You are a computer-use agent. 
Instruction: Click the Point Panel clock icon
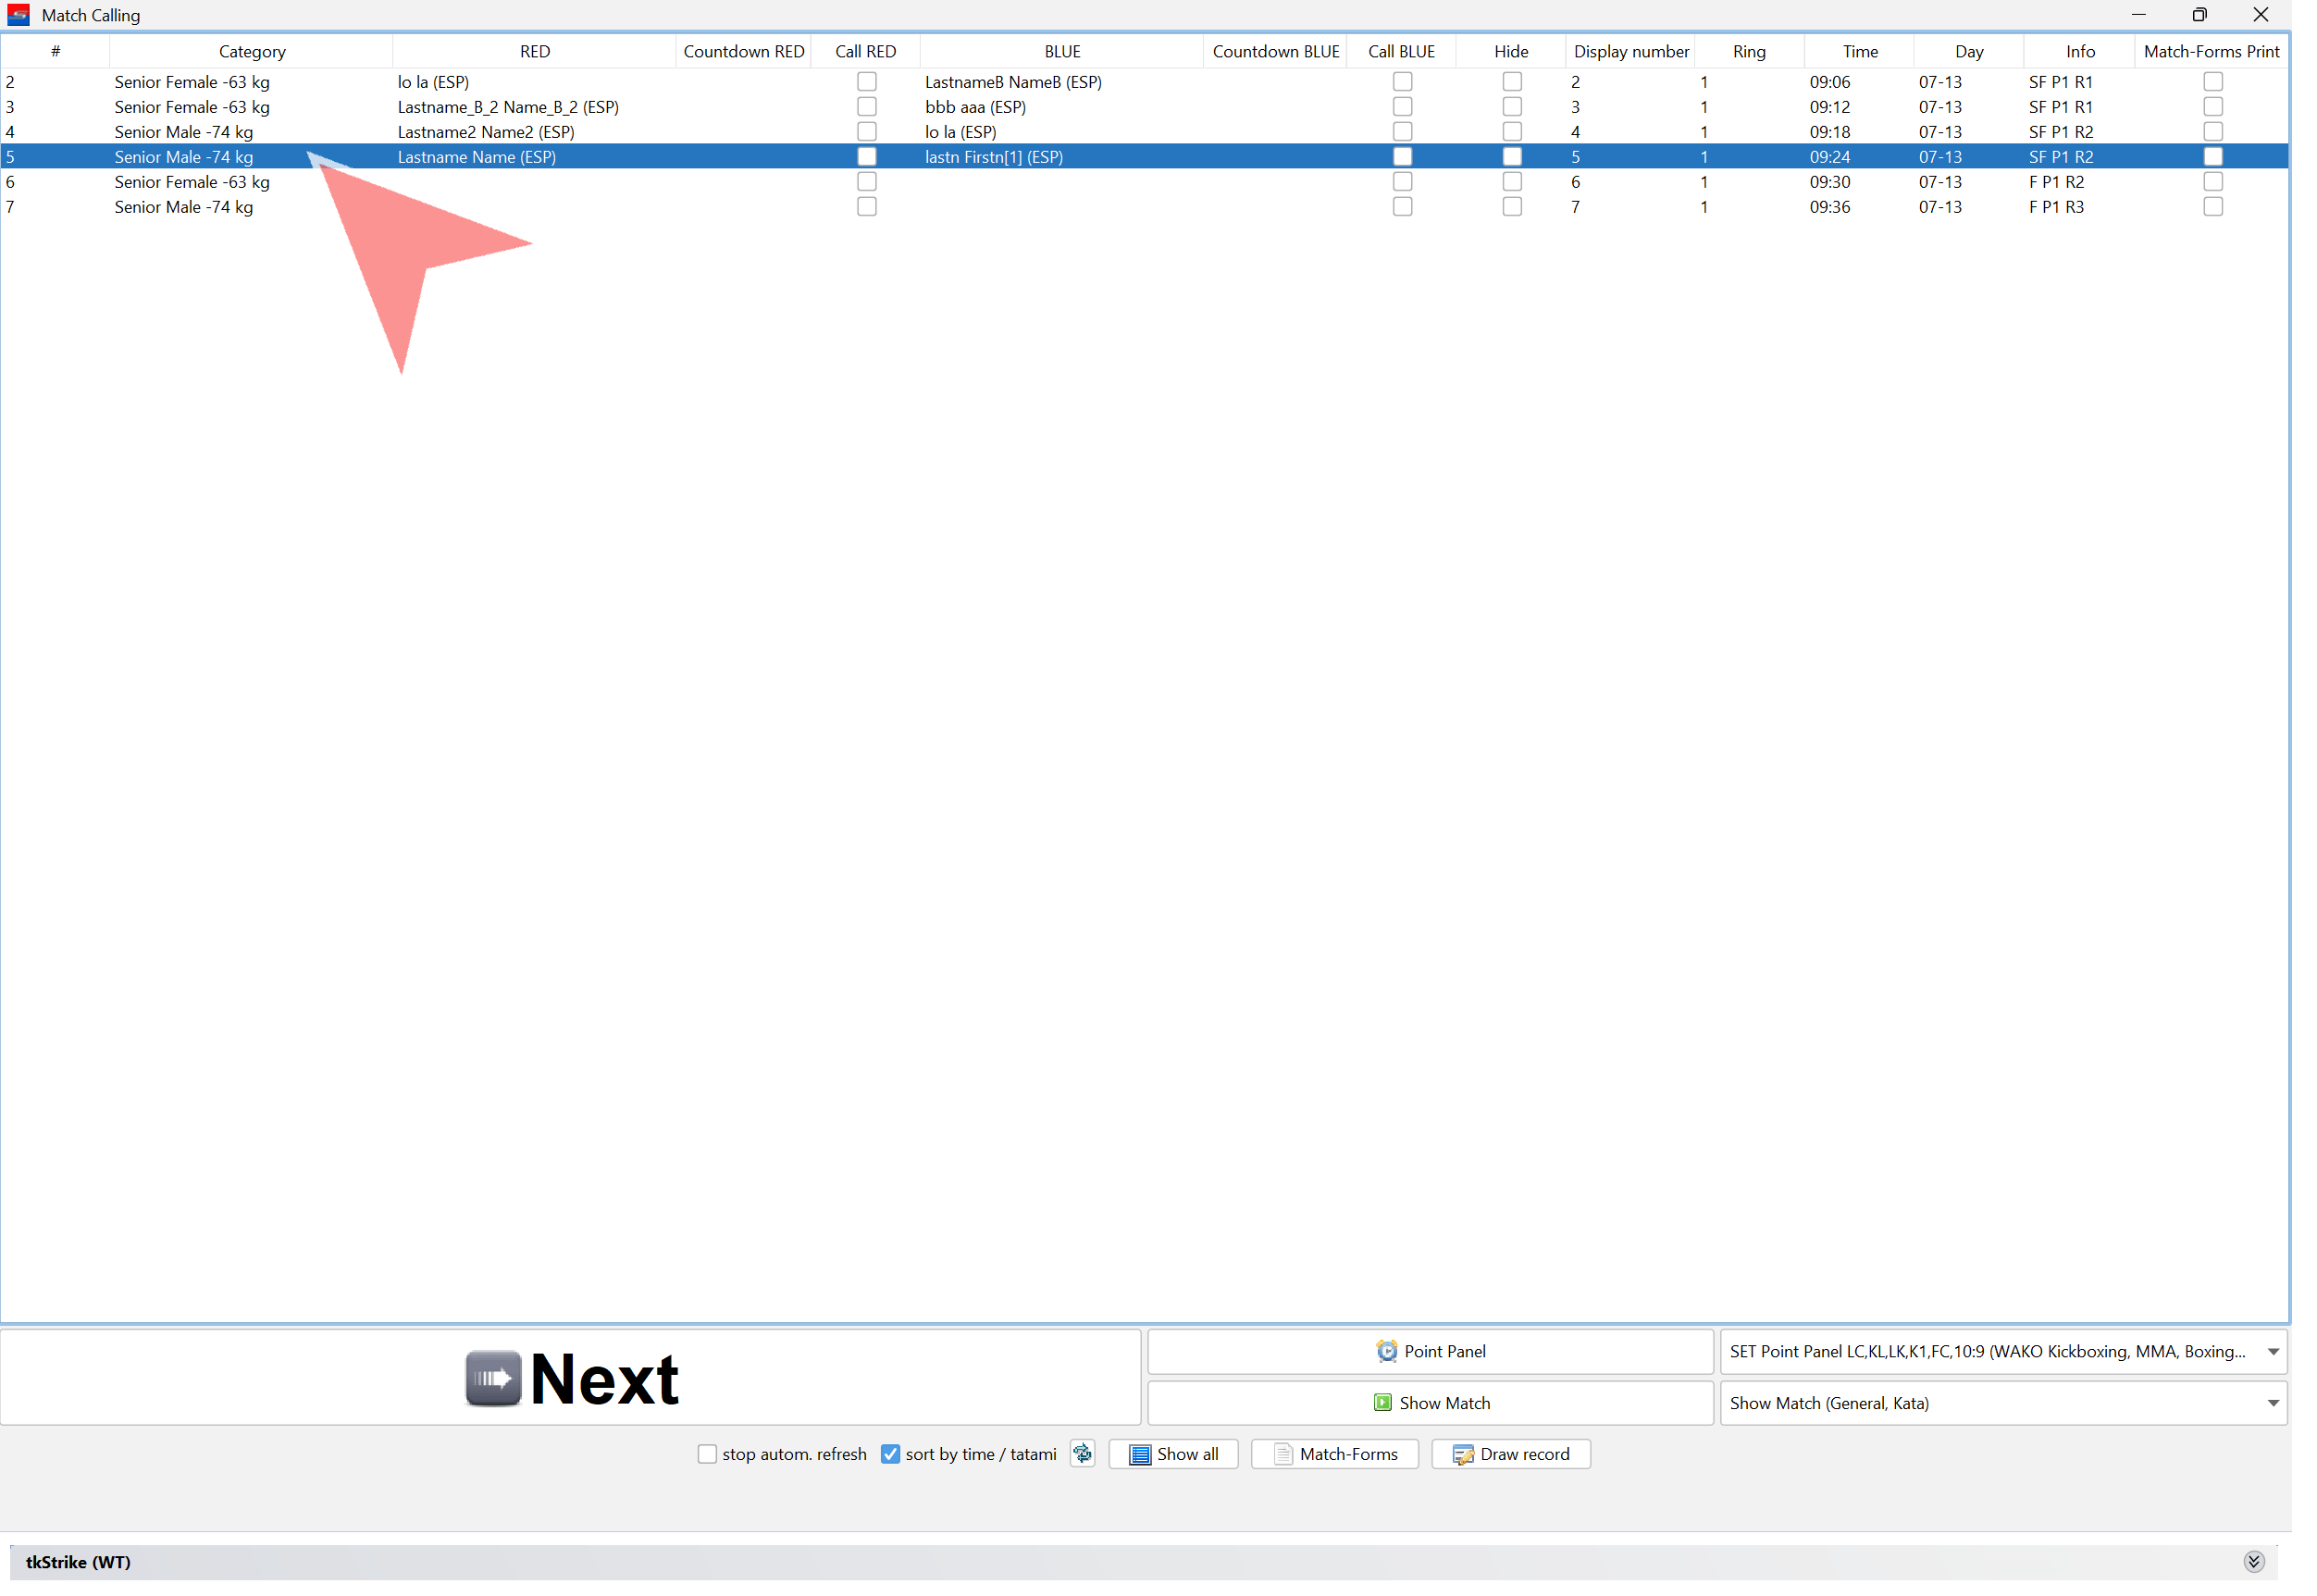coord(1386,1351)
